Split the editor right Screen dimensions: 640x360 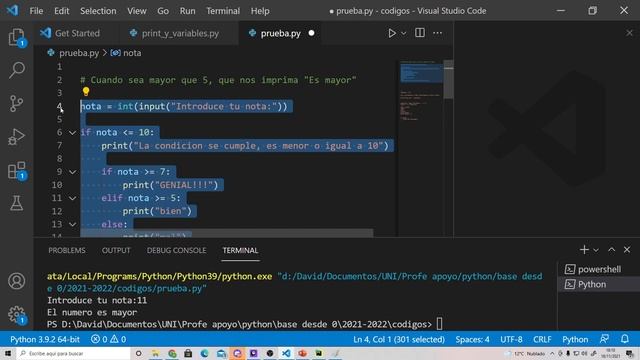coord(420,33)
